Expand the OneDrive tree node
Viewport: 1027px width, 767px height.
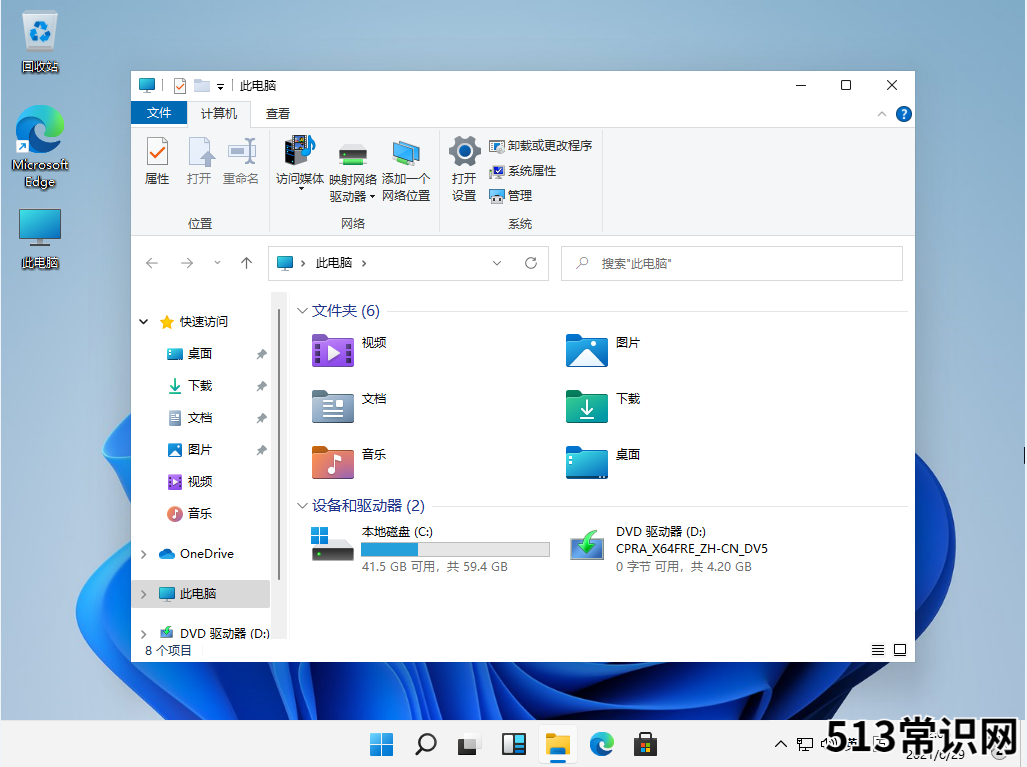coord(144,554)
